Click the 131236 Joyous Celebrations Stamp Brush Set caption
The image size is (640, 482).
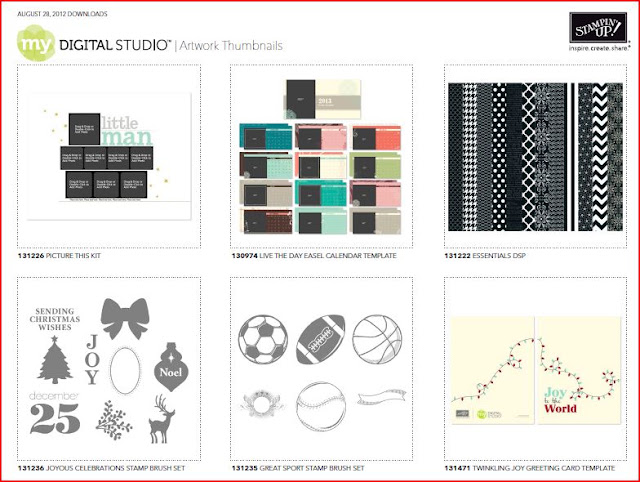pyautogui.click(x=101, y=468)
